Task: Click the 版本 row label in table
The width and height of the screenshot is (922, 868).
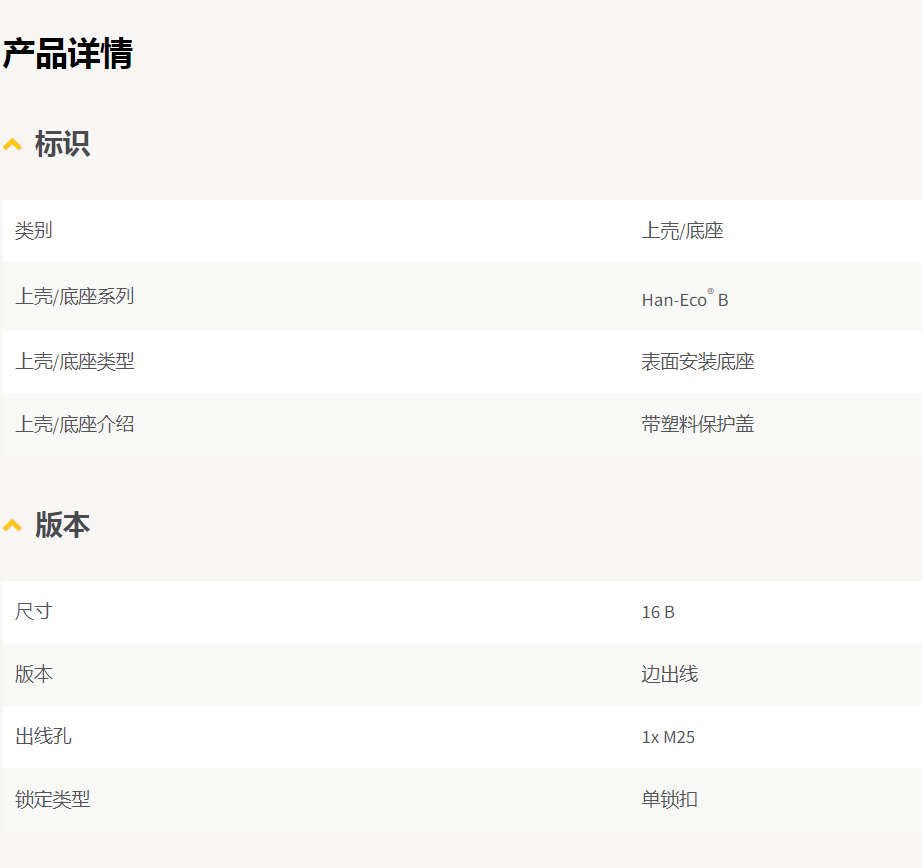Action: pos(34,674)
